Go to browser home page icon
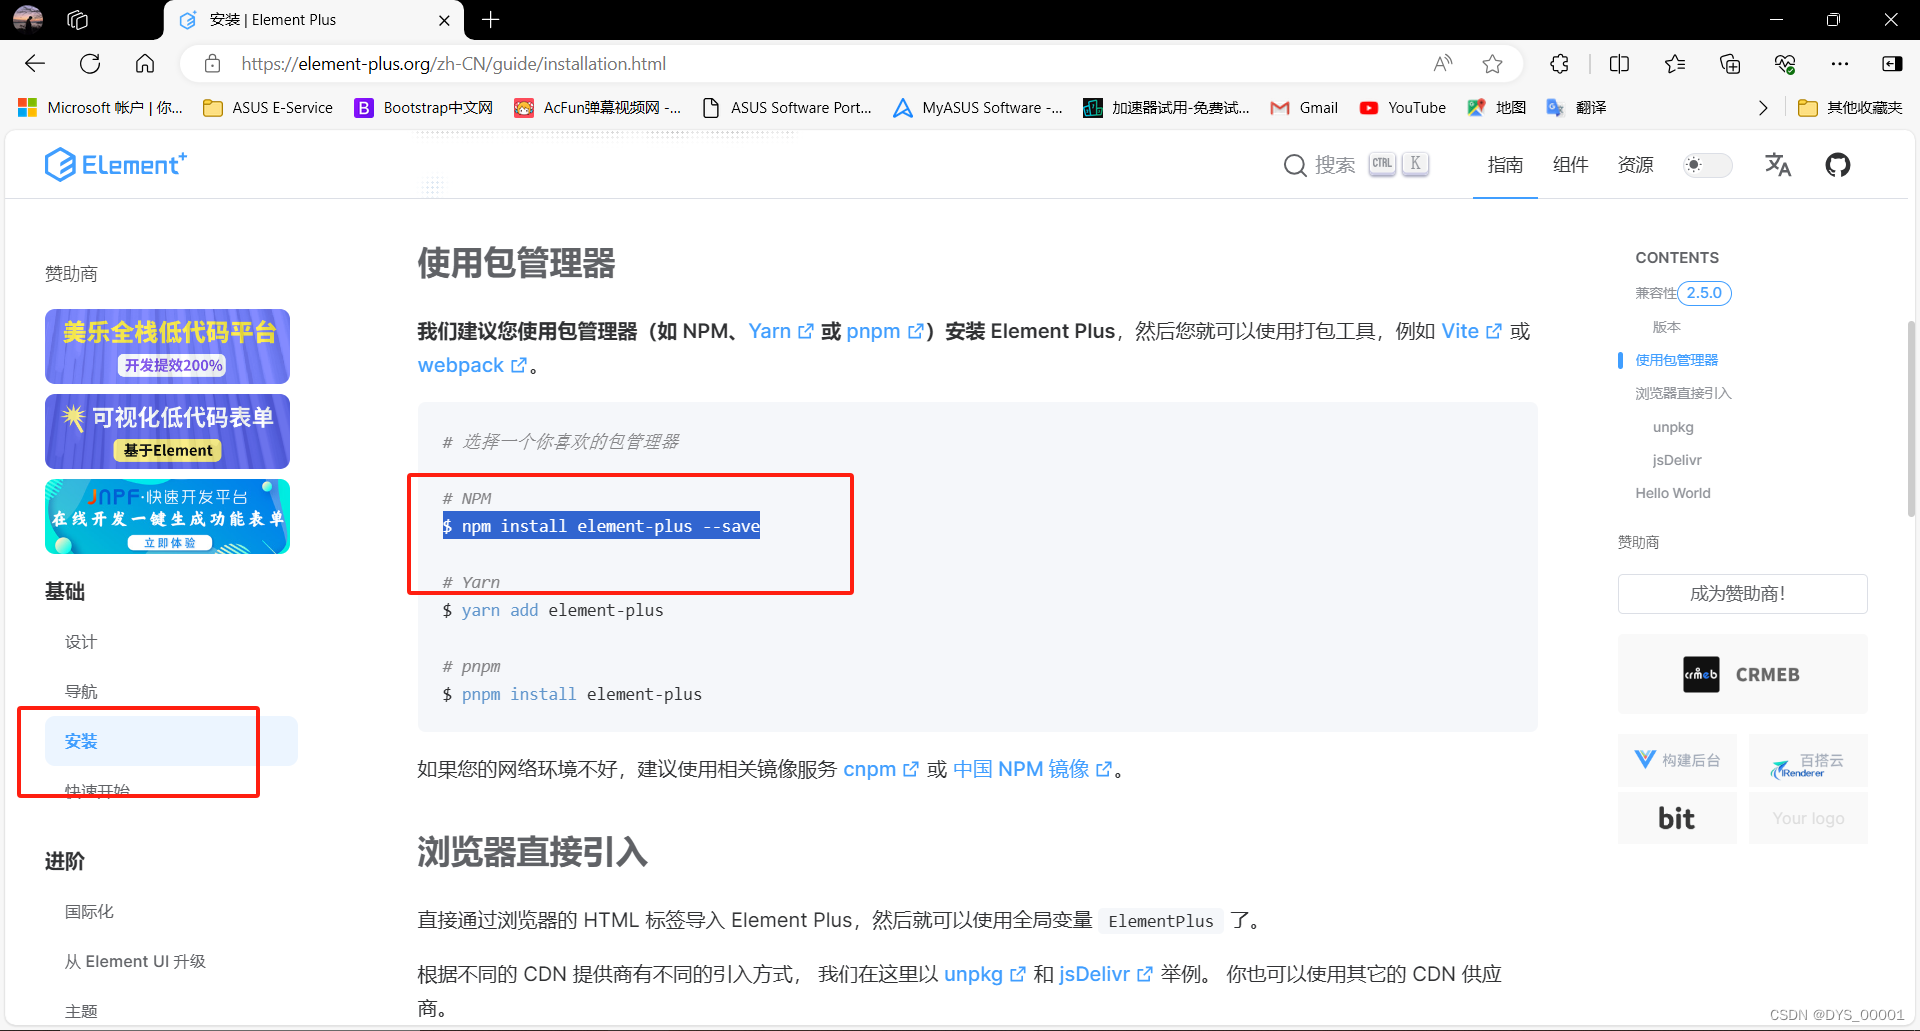This screenshot has width=1920, height=1031. [x=145, y=64]
